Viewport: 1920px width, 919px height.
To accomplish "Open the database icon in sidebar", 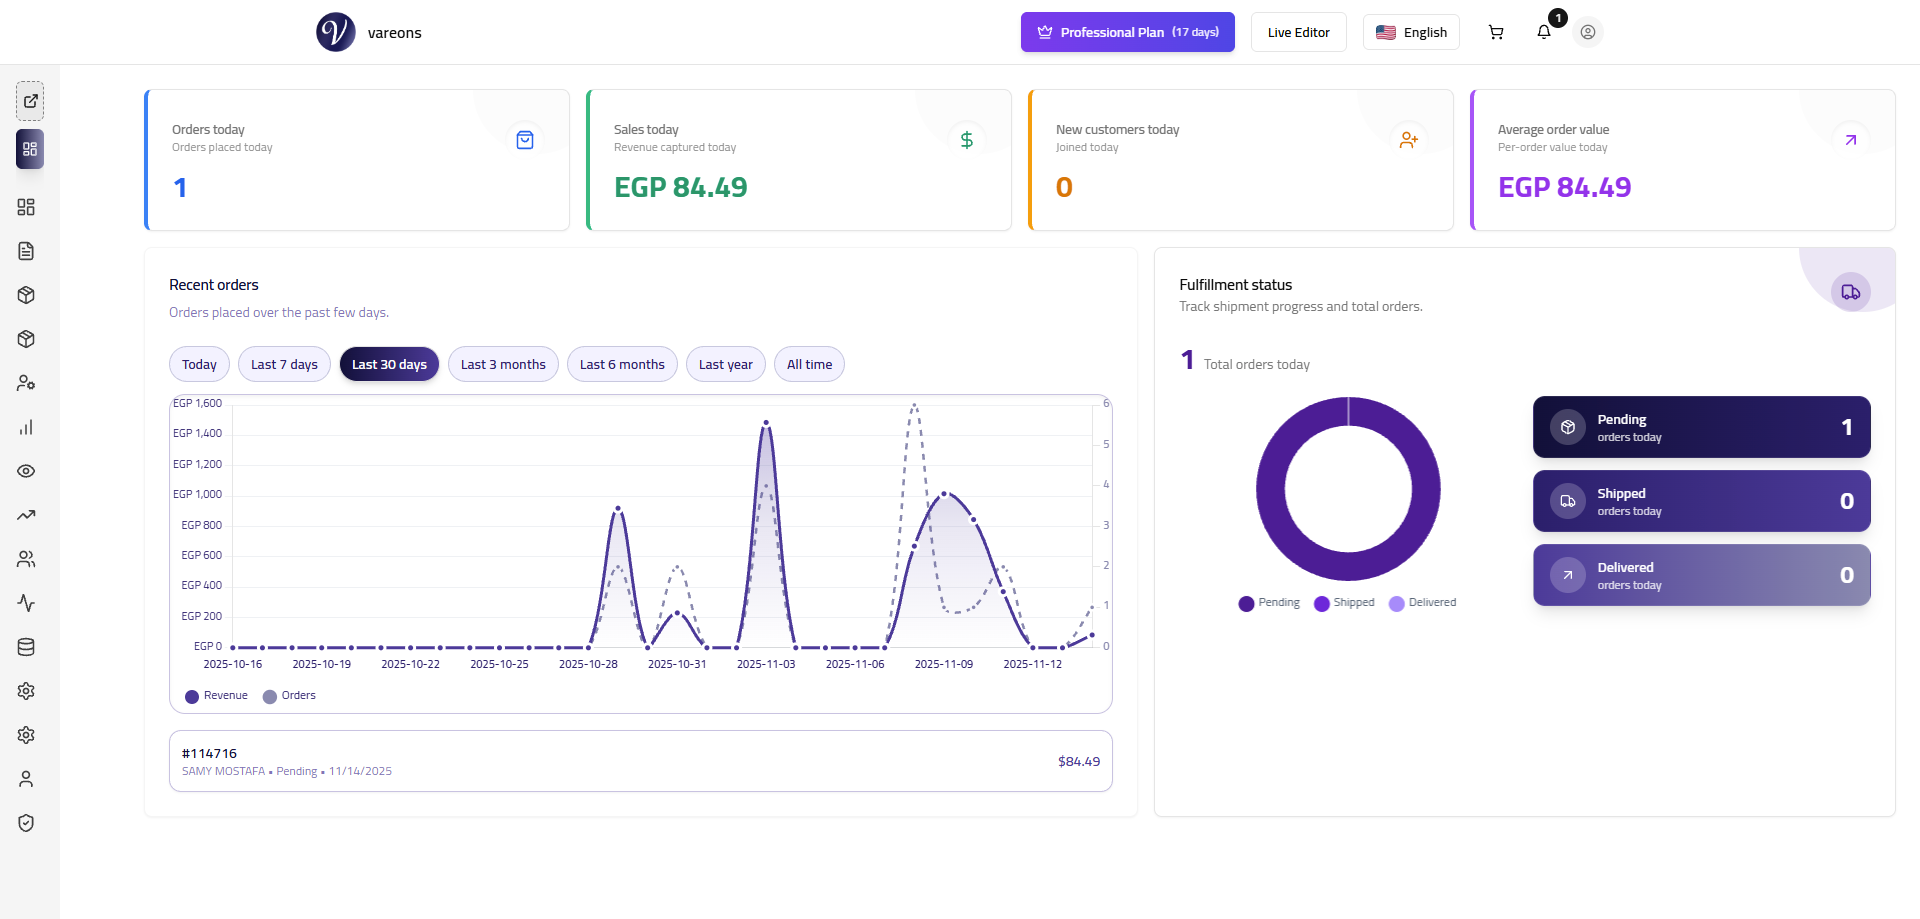I will (26, 647).
